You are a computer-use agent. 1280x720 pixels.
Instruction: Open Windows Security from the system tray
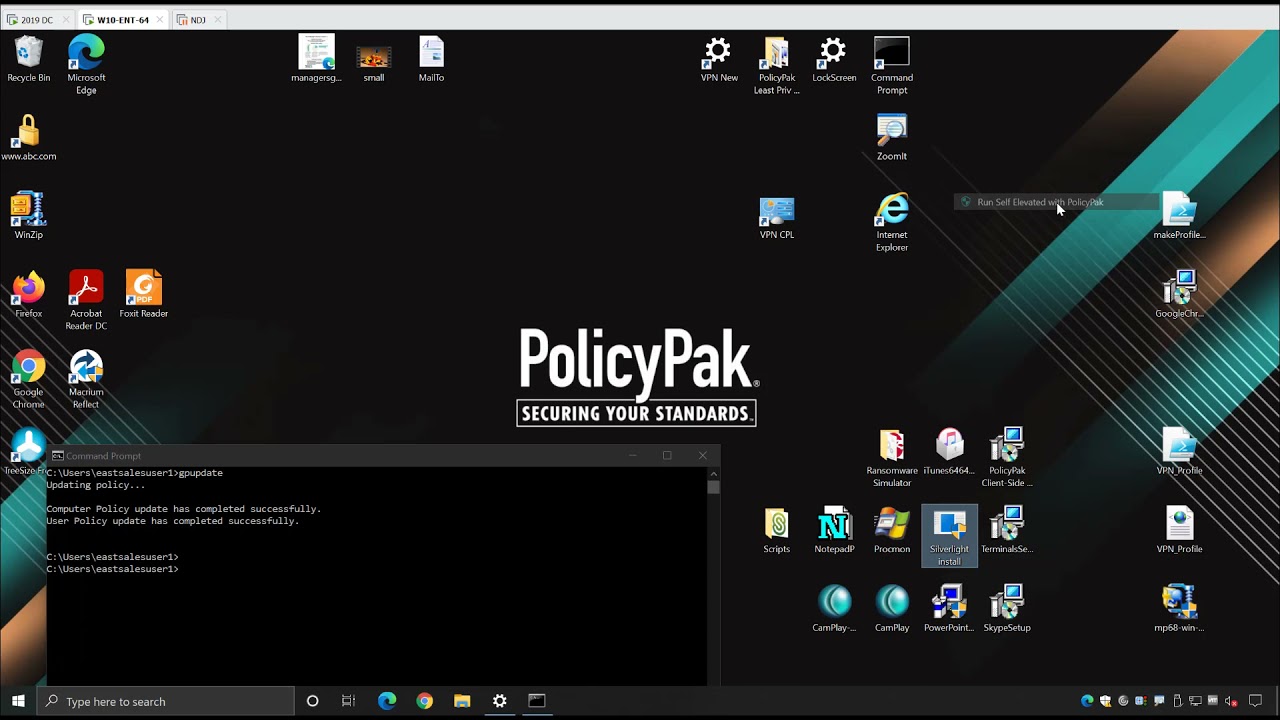1106,701
